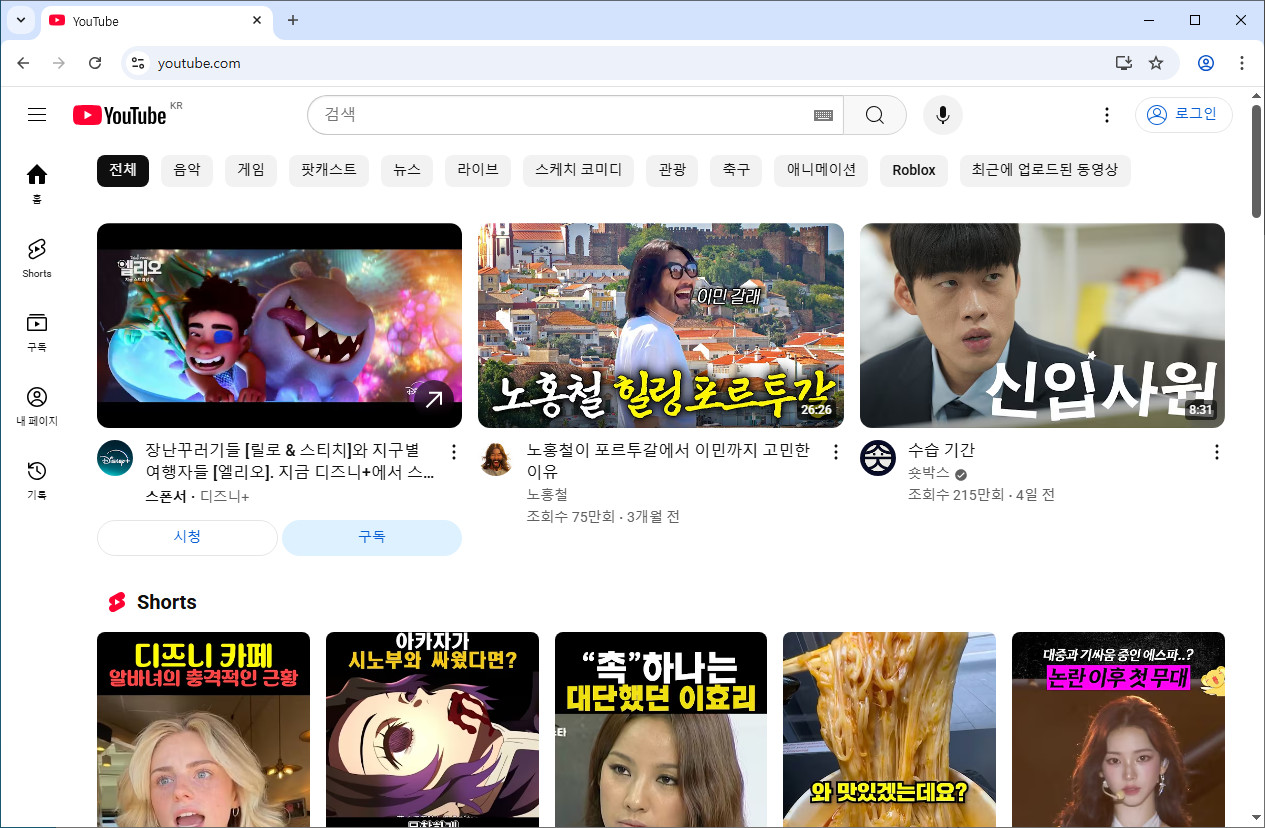The width and height of the screenshot is (1265, 828).
Task: Enable the Roblox category filter
Action: click(913, 170)
